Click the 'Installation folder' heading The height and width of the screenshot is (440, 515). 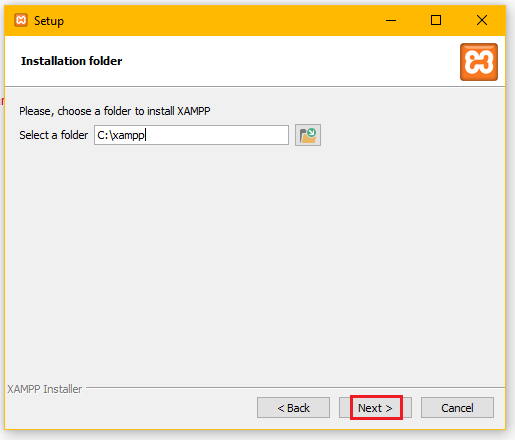(72, 61)
